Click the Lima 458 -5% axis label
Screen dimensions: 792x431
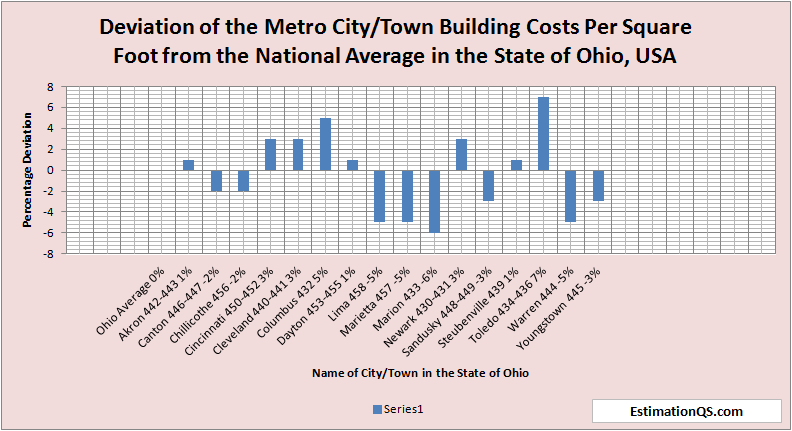[x=355, y=295]
